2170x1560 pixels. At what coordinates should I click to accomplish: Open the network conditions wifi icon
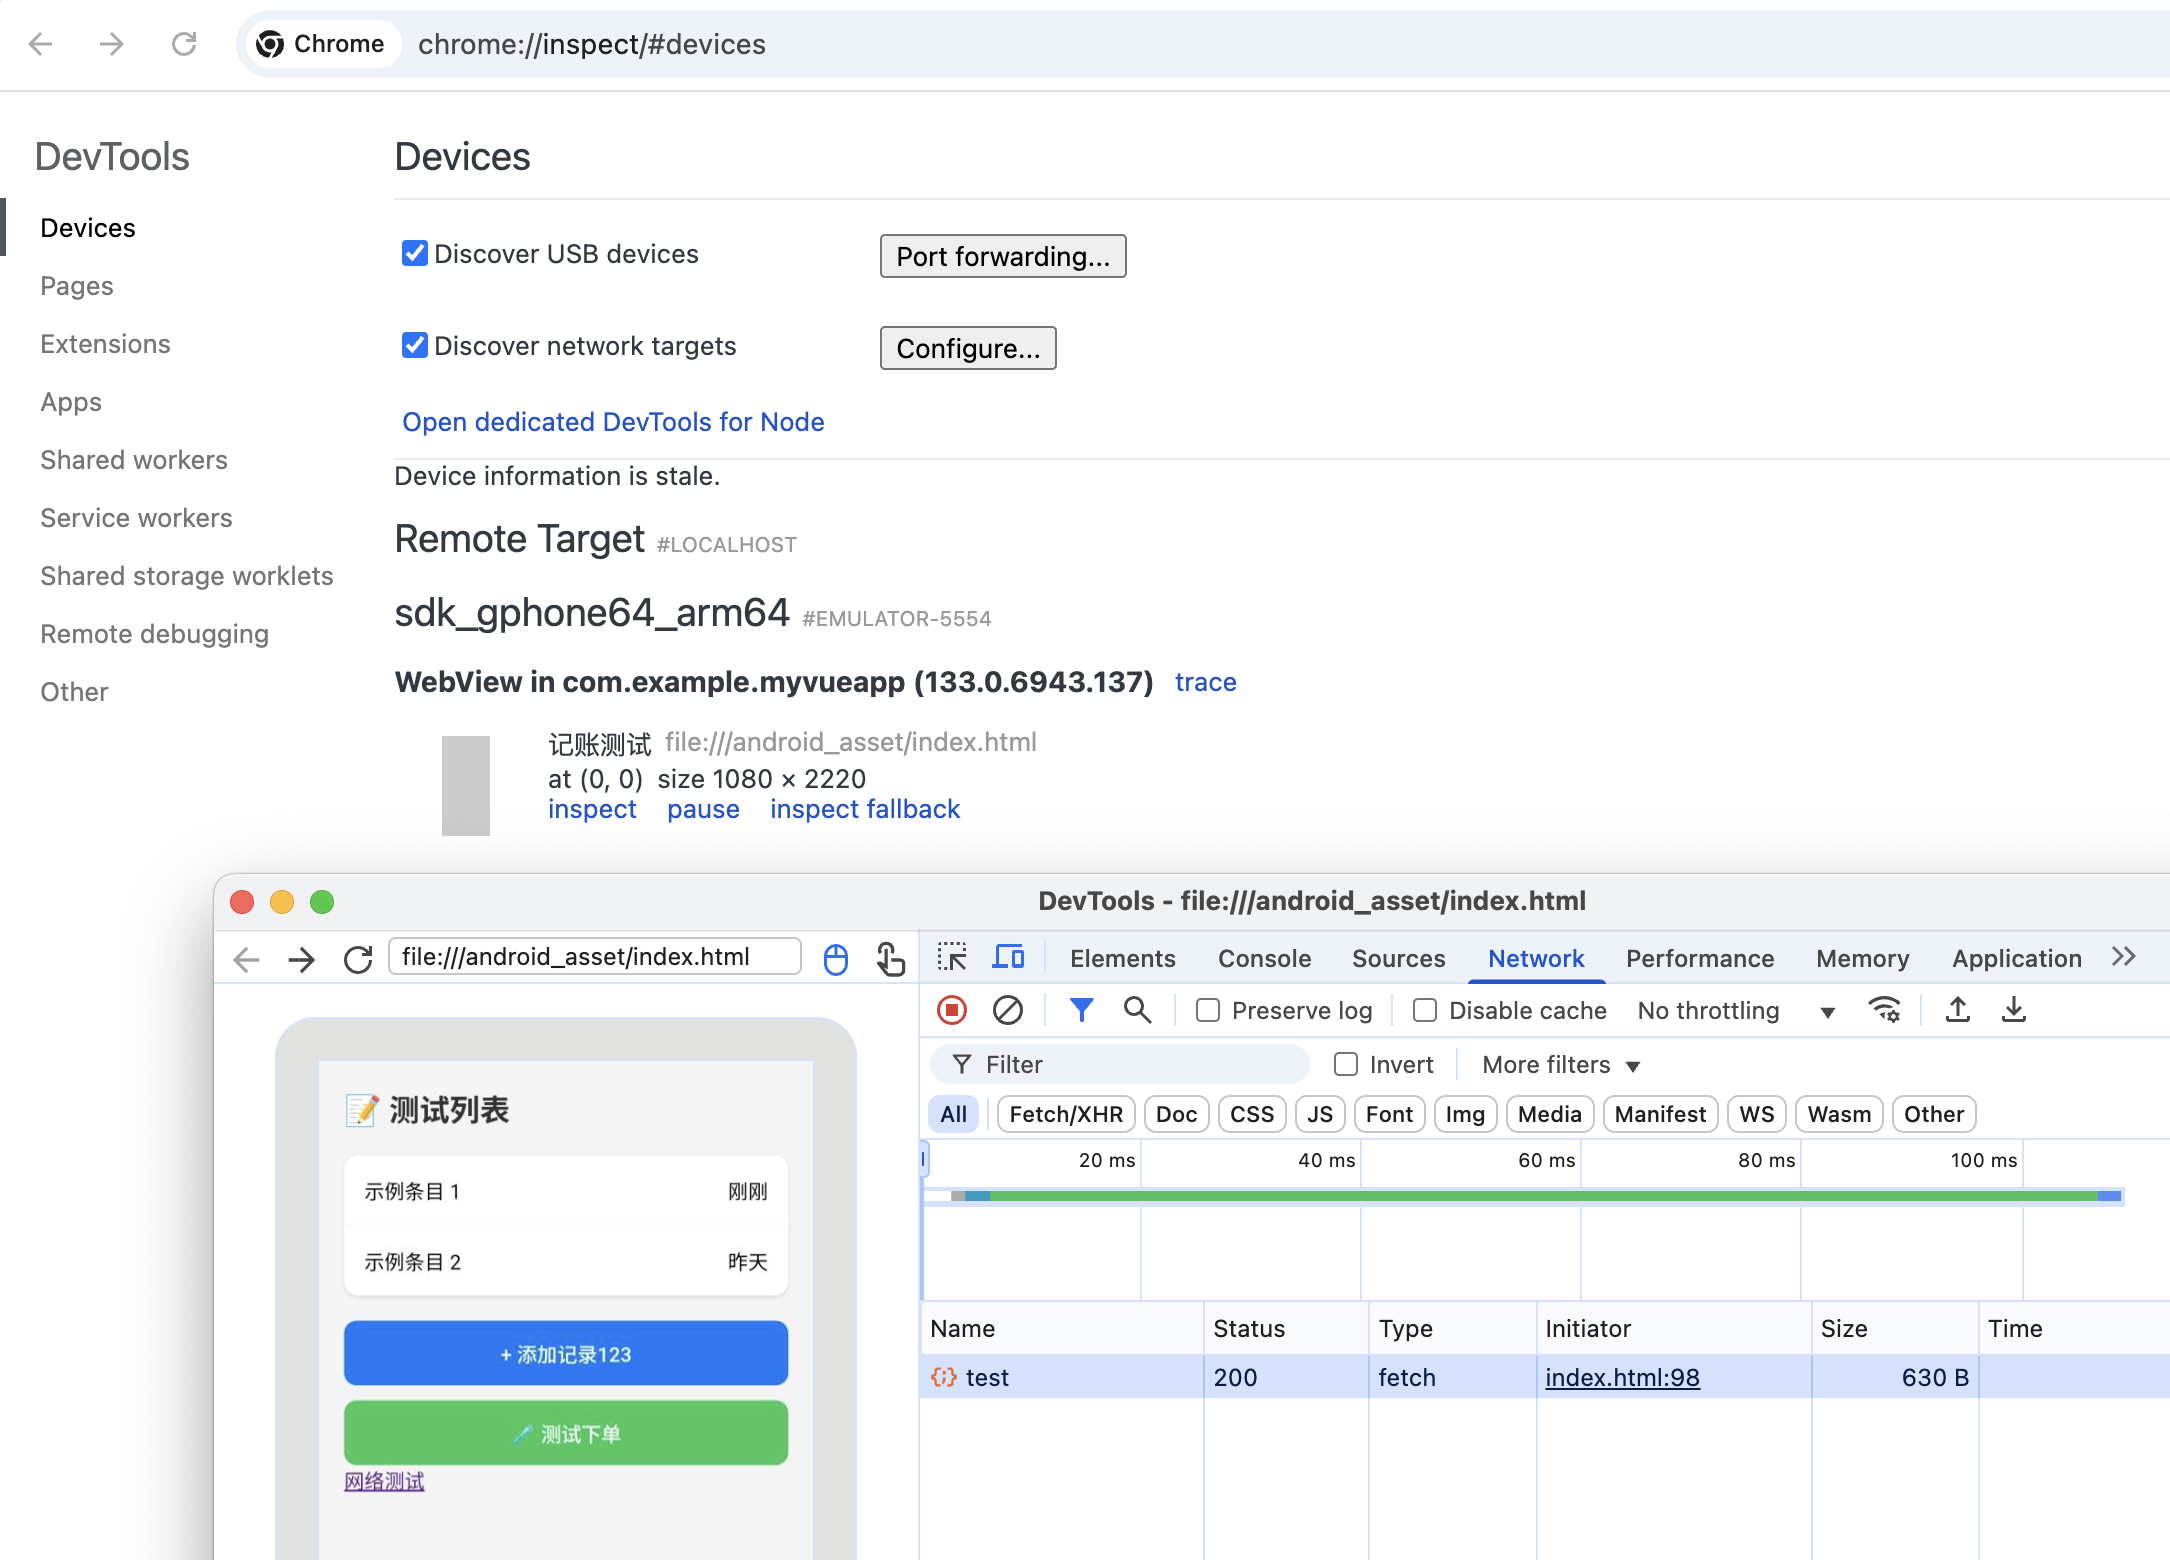[1885, 1010]
